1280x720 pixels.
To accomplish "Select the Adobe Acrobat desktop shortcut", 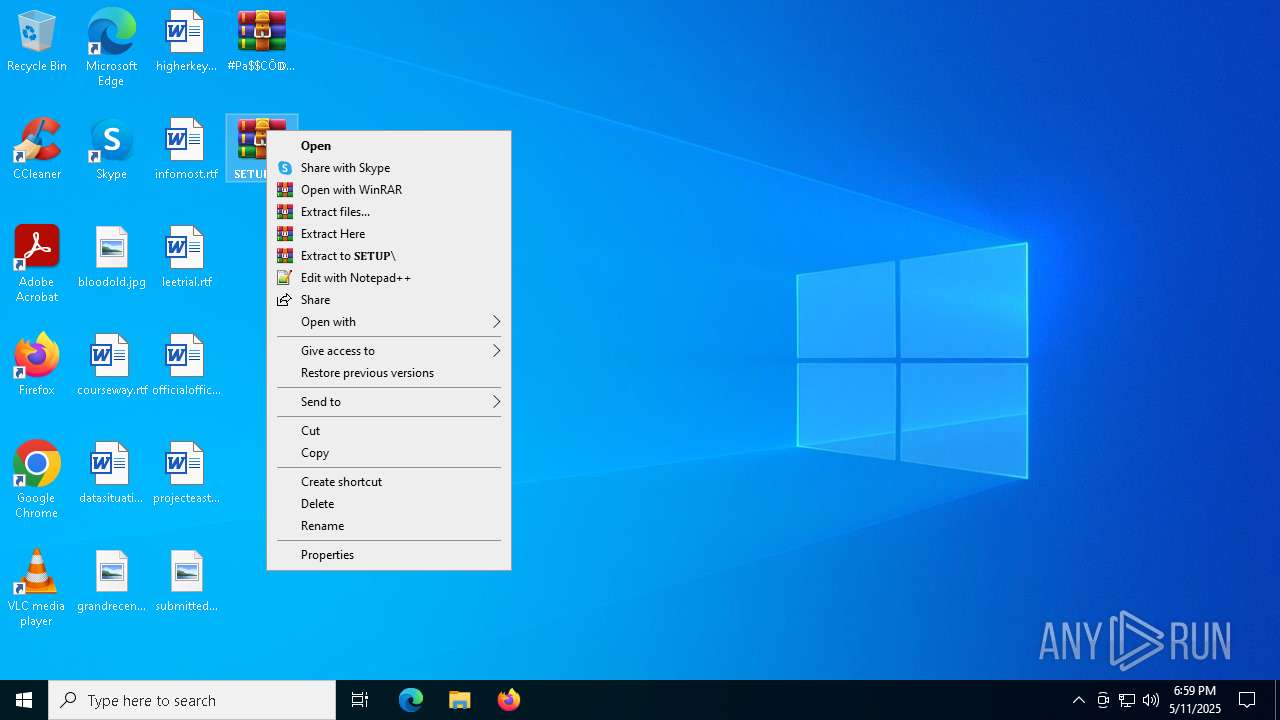I will [37, 264].
